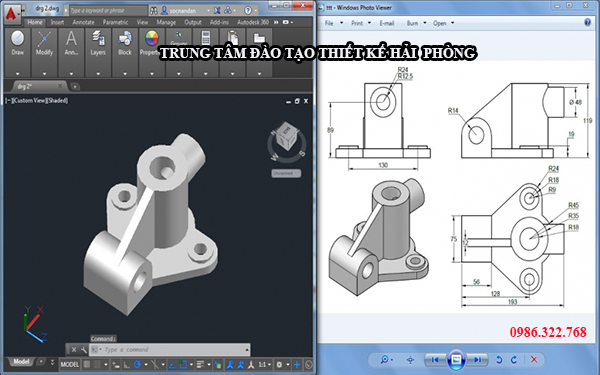600x375 pixels.
Task: Toggle polar tracking blue circle icon
Action: point(138,365)
